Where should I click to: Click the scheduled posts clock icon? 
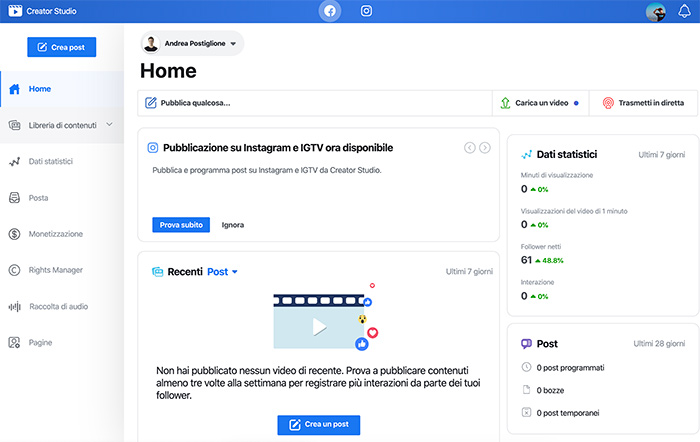click(526, 367)
